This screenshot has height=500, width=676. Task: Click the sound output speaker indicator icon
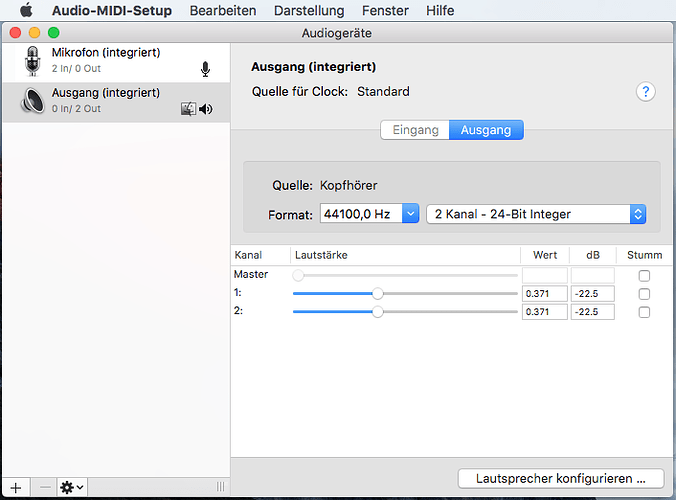(x=206, y=109)
